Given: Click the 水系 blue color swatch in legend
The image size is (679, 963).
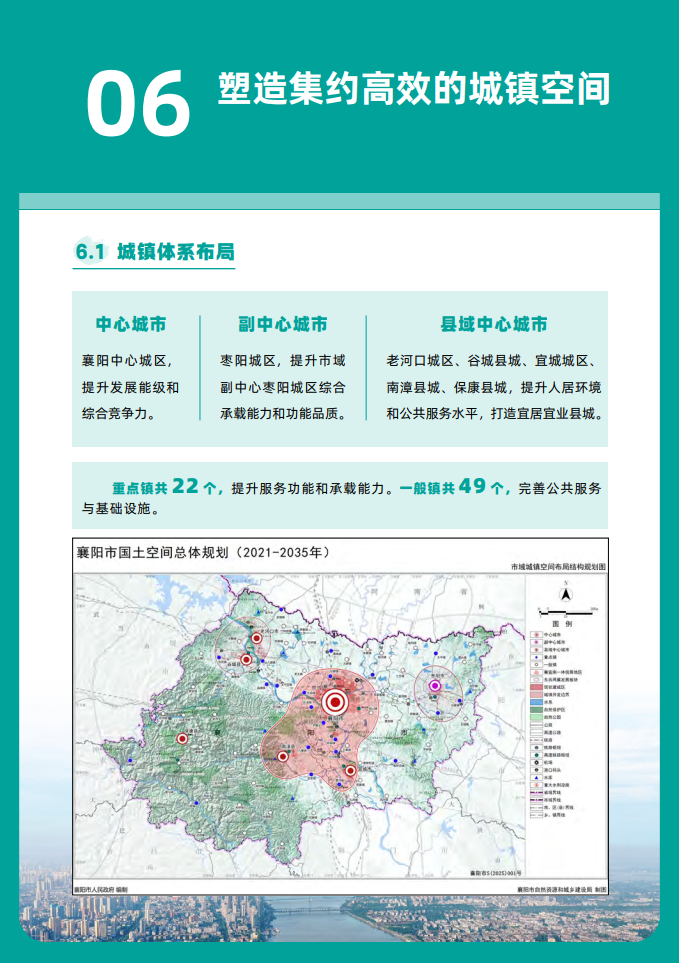Looking at the screenshot, I should coord(536,702).
